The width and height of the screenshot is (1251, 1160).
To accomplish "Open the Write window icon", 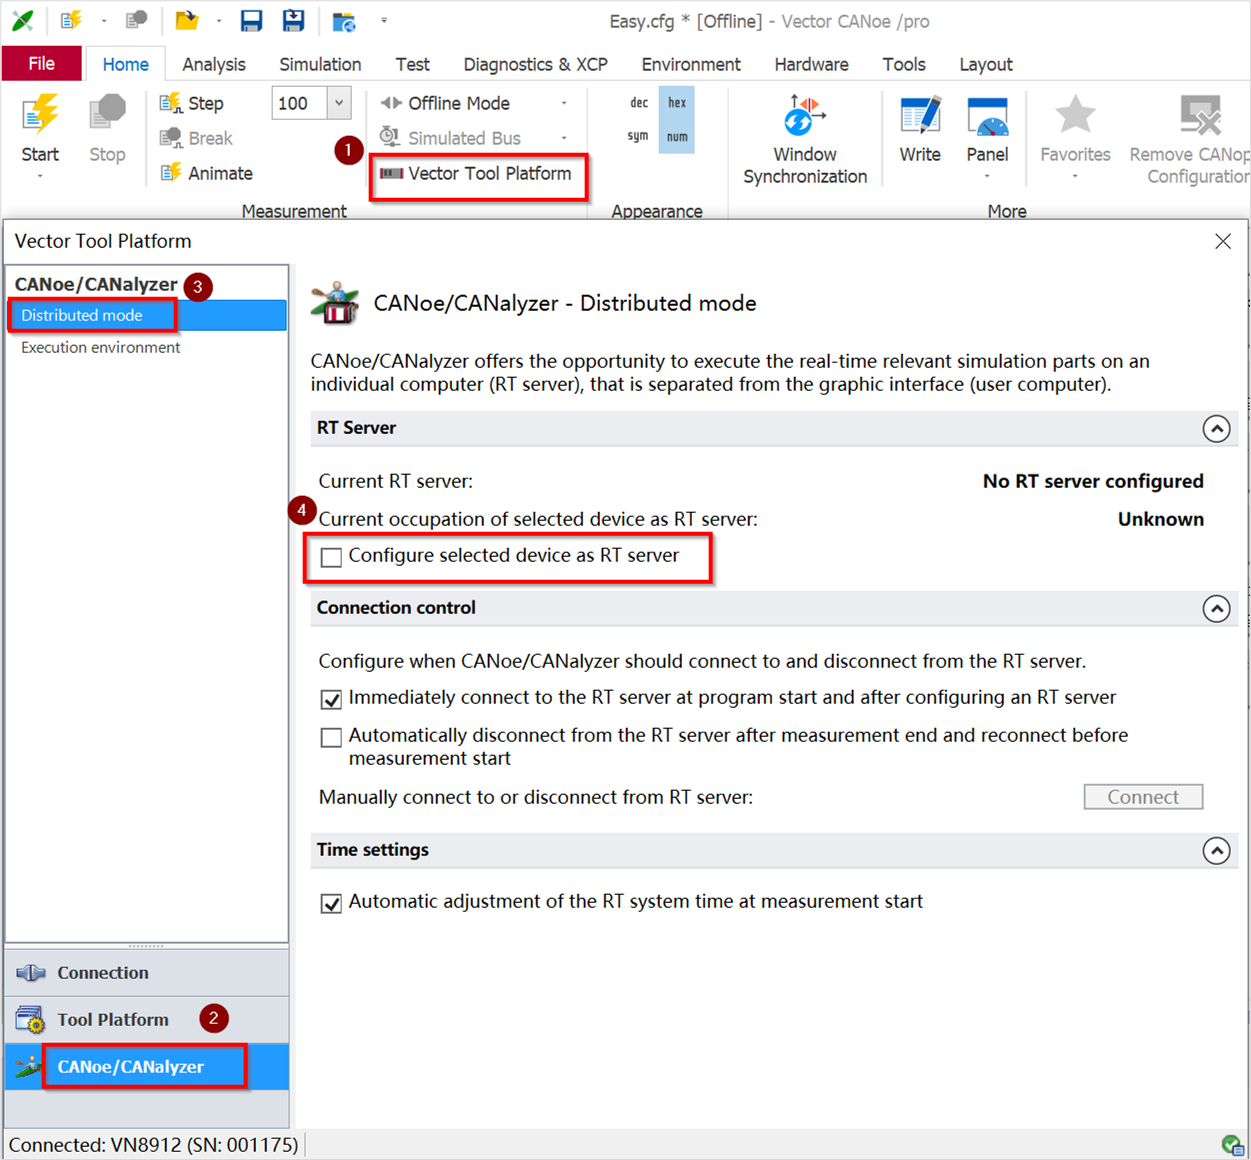I will coord(919,117).
